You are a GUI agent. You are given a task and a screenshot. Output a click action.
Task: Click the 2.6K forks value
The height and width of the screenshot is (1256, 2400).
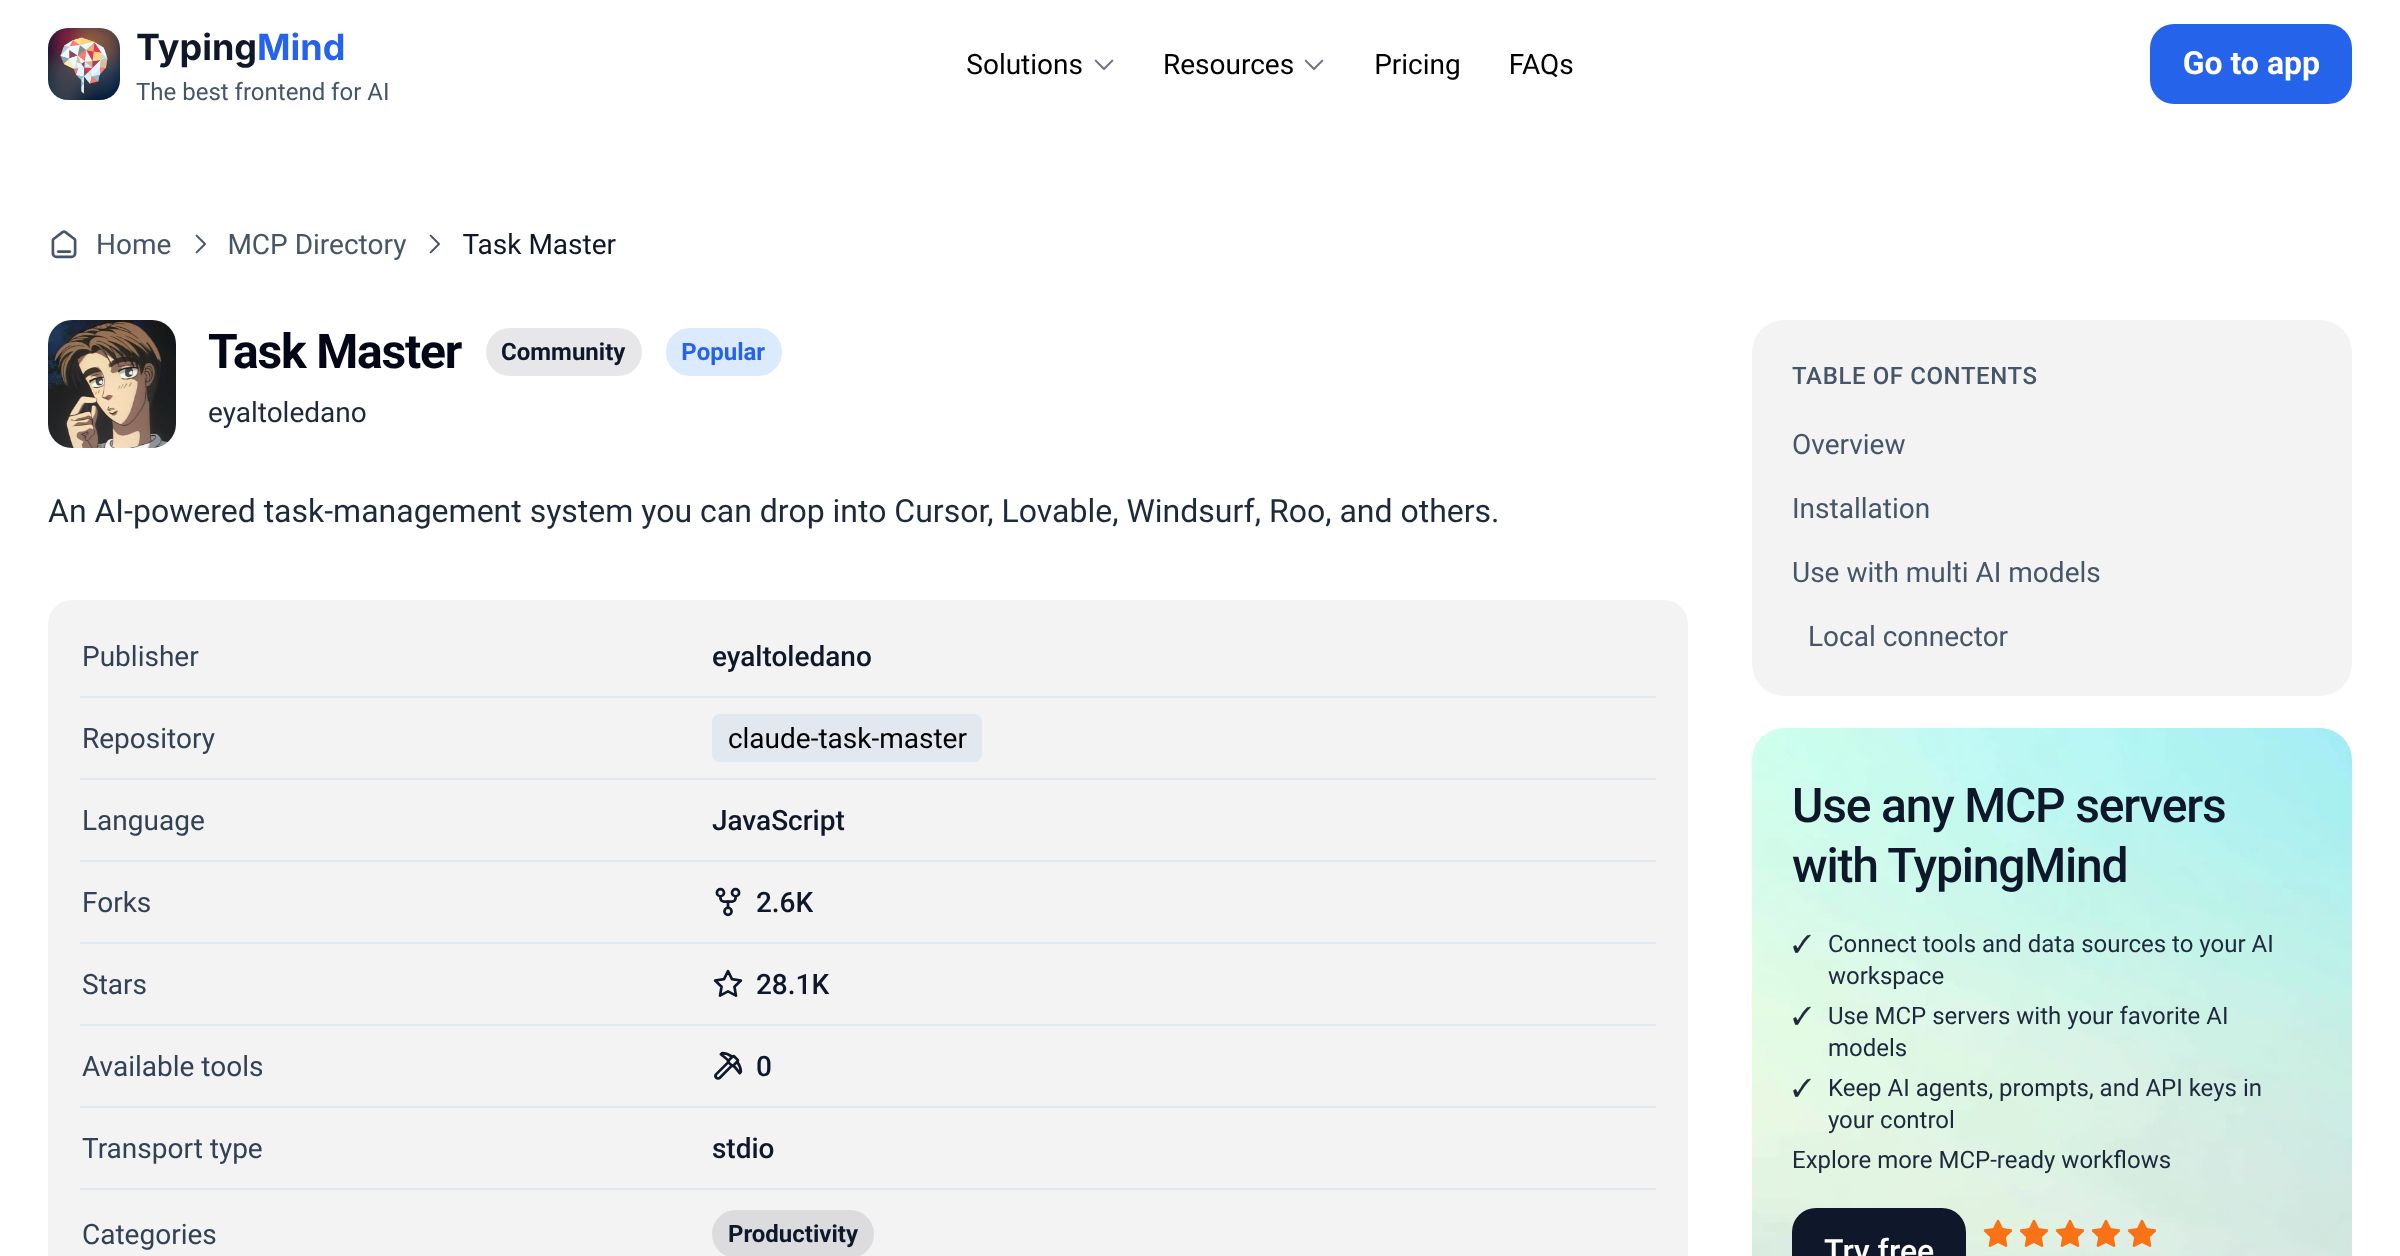785,902
